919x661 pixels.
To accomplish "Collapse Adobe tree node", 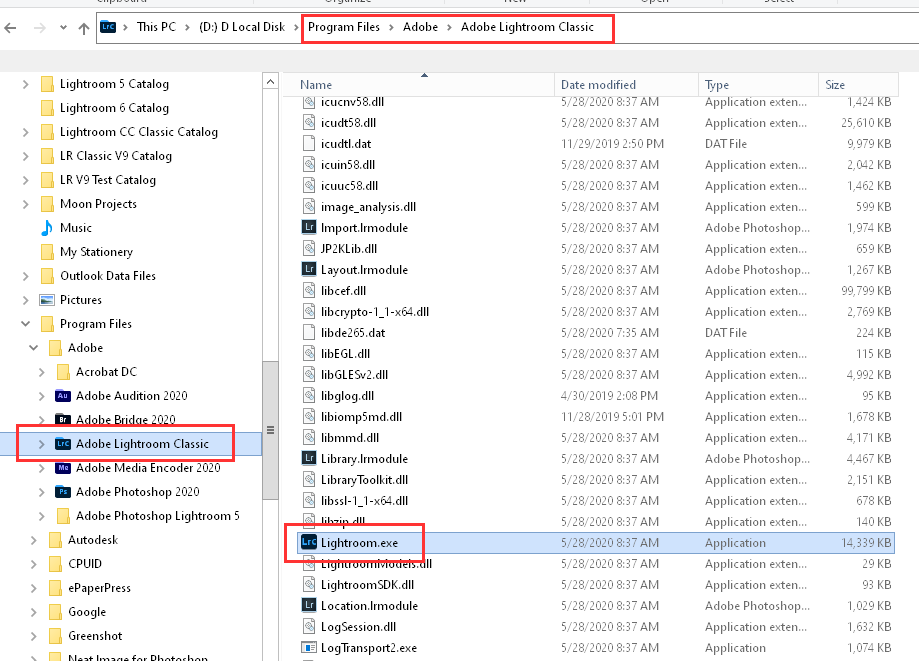I will [33, 348].
